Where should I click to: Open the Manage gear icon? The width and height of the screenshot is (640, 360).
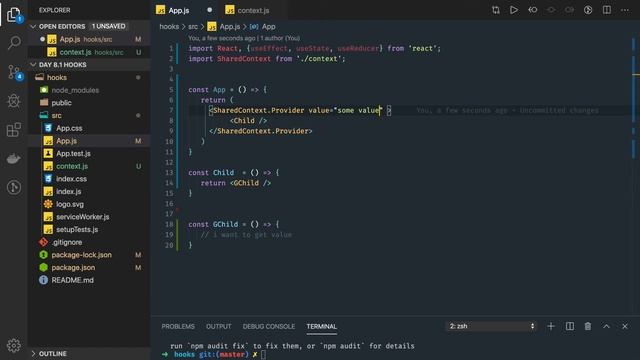pos(13,345)
